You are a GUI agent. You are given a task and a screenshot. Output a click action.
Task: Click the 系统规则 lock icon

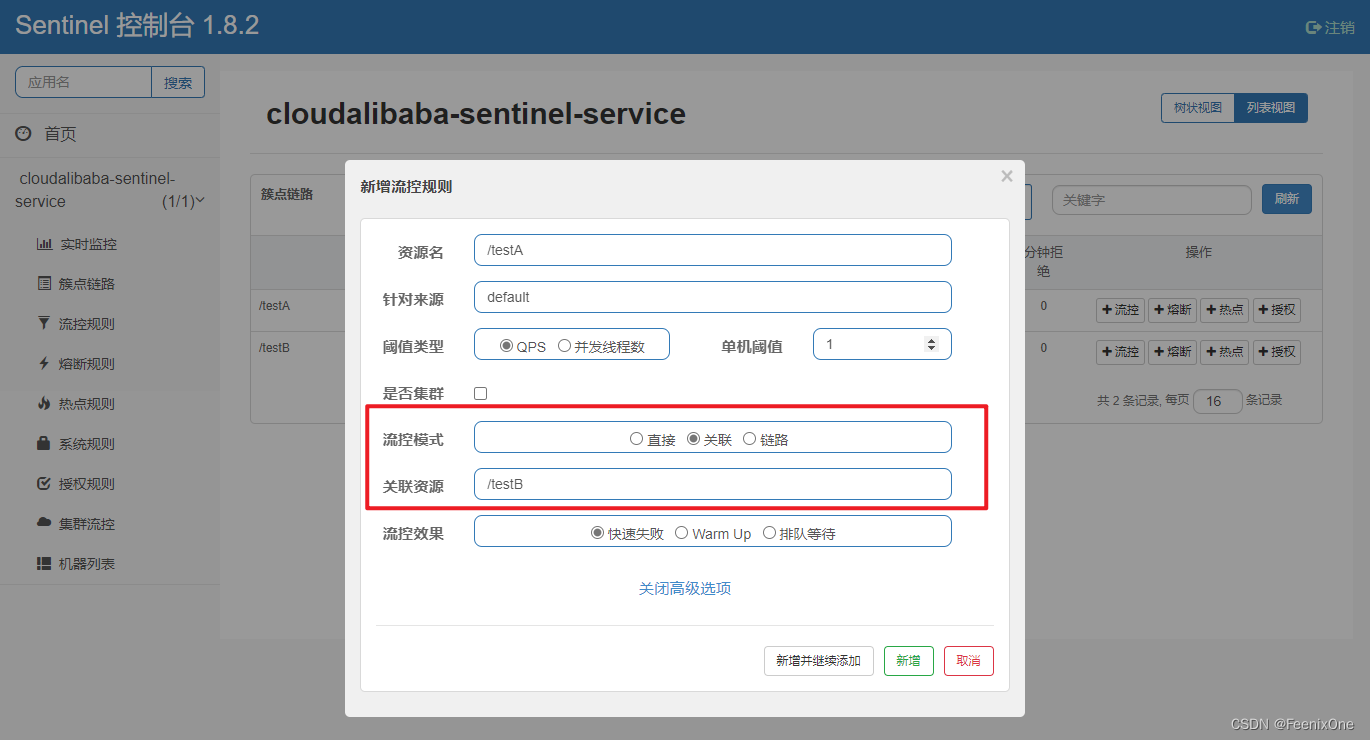point(44,443)
